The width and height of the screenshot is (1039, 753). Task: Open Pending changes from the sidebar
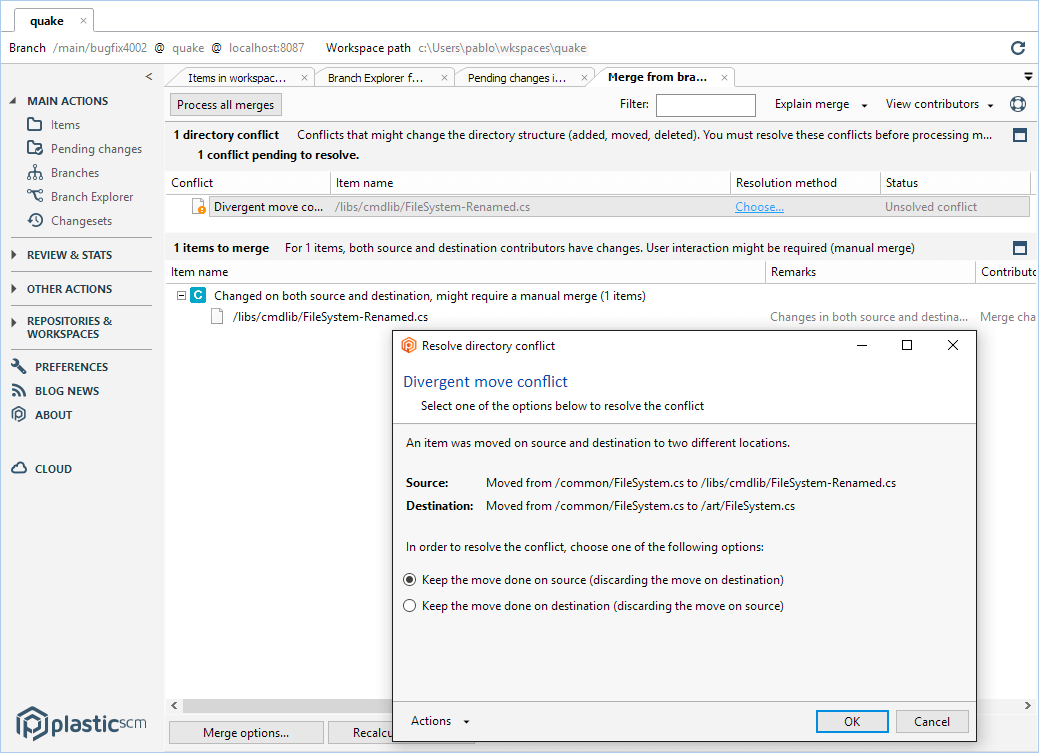pos(96,149)
